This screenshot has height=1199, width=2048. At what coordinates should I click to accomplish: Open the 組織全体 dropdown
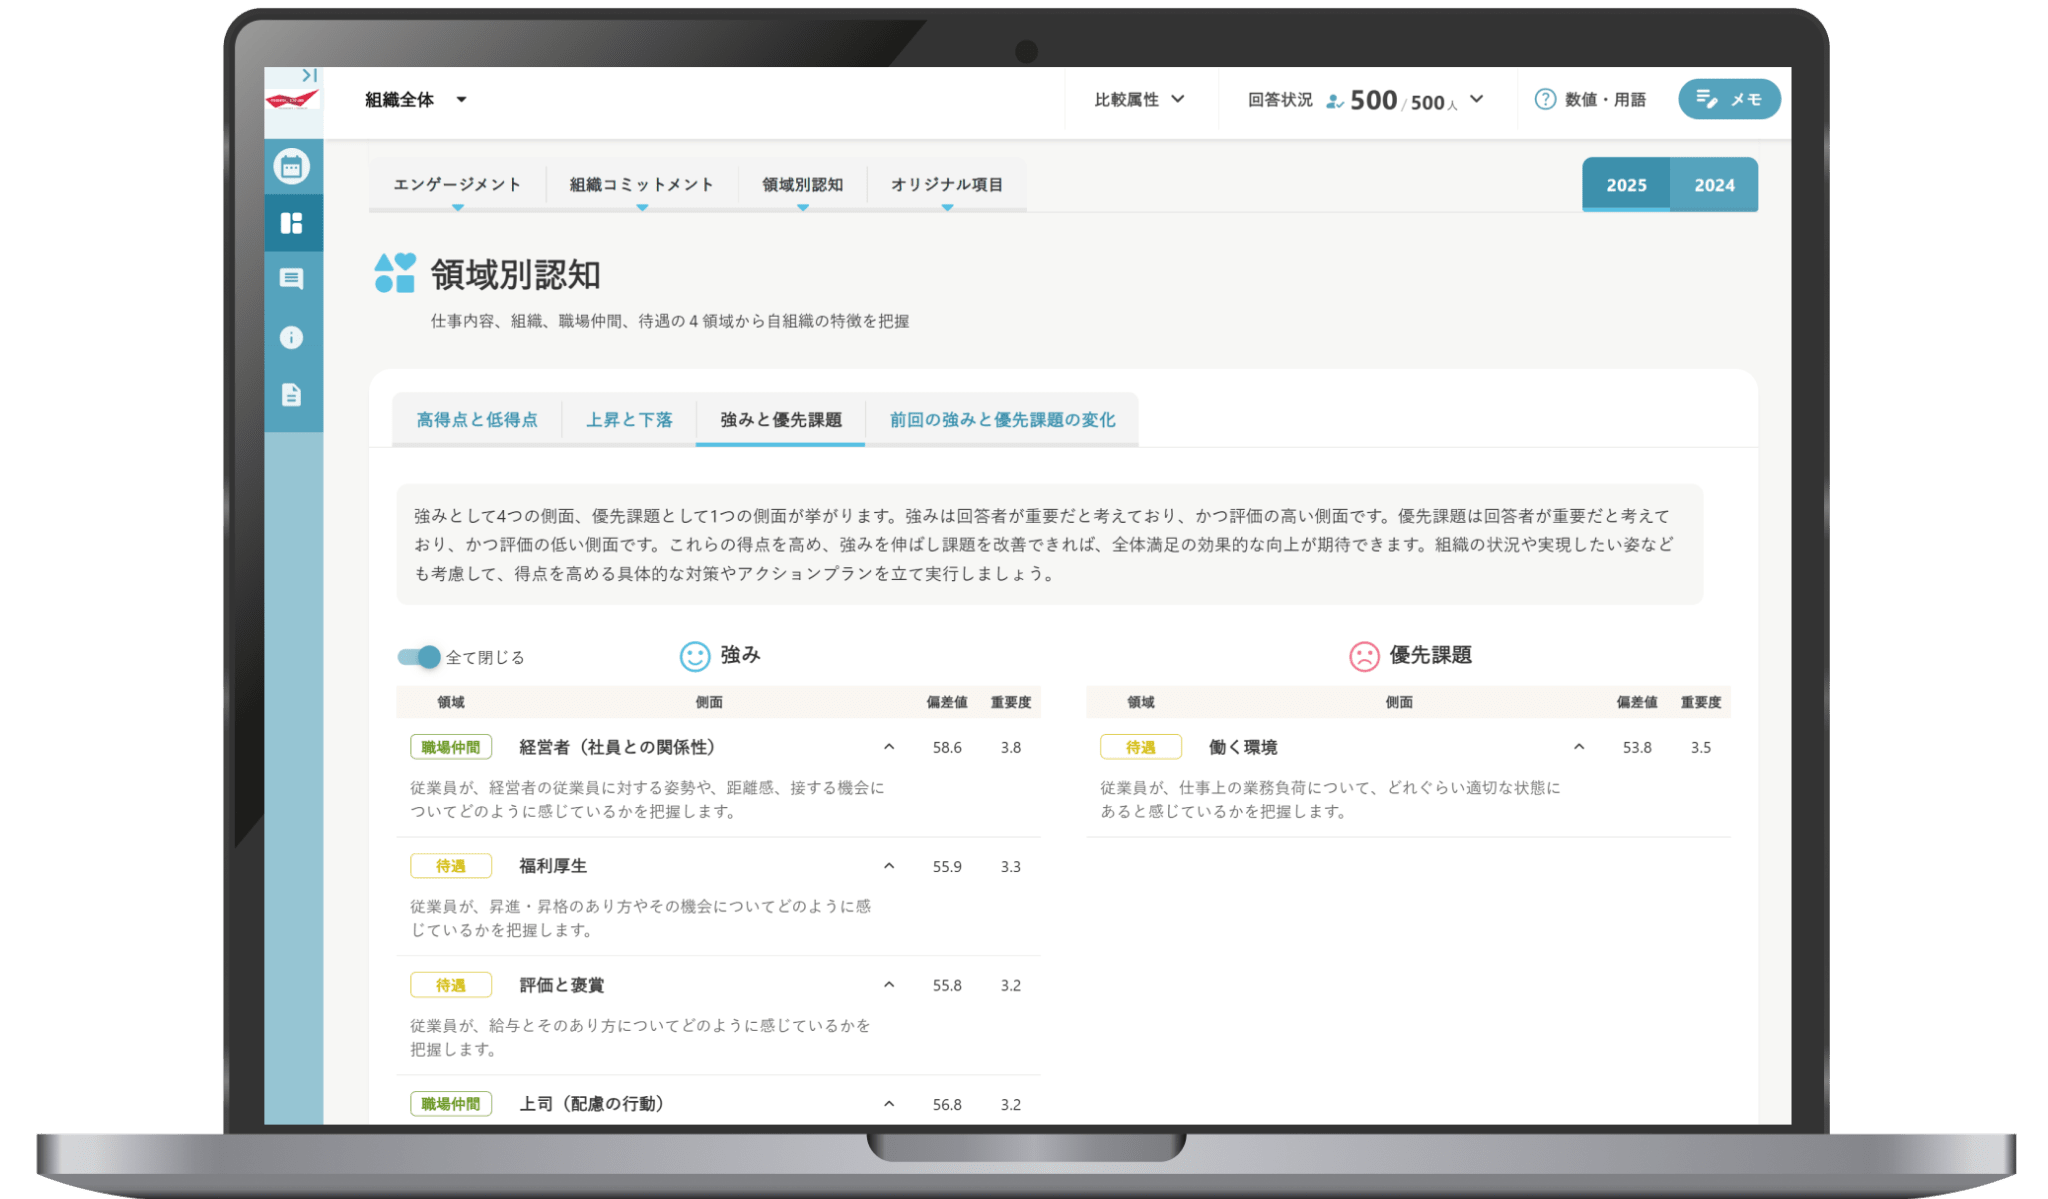(414, 99)
